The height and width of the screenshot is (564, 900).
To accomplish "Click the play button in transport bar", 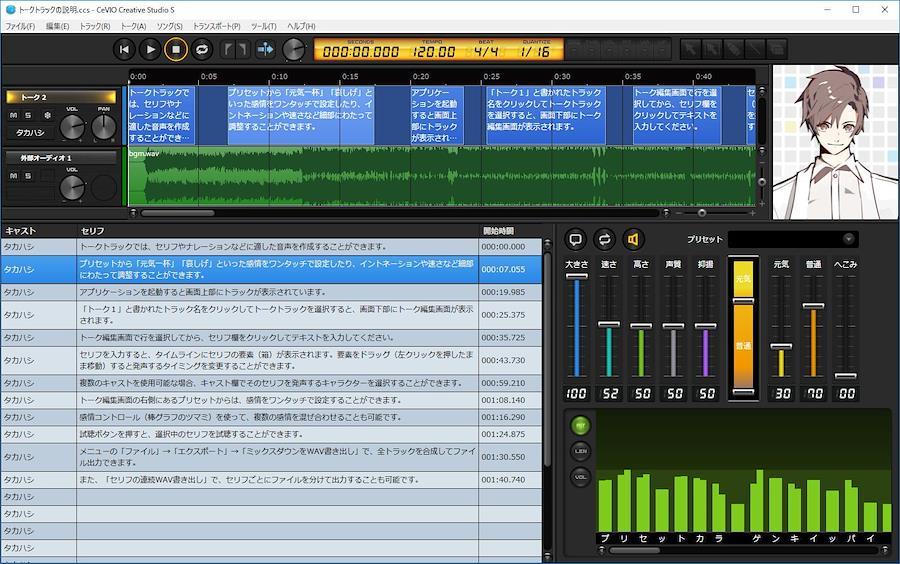I will click(x=150, y=48).
